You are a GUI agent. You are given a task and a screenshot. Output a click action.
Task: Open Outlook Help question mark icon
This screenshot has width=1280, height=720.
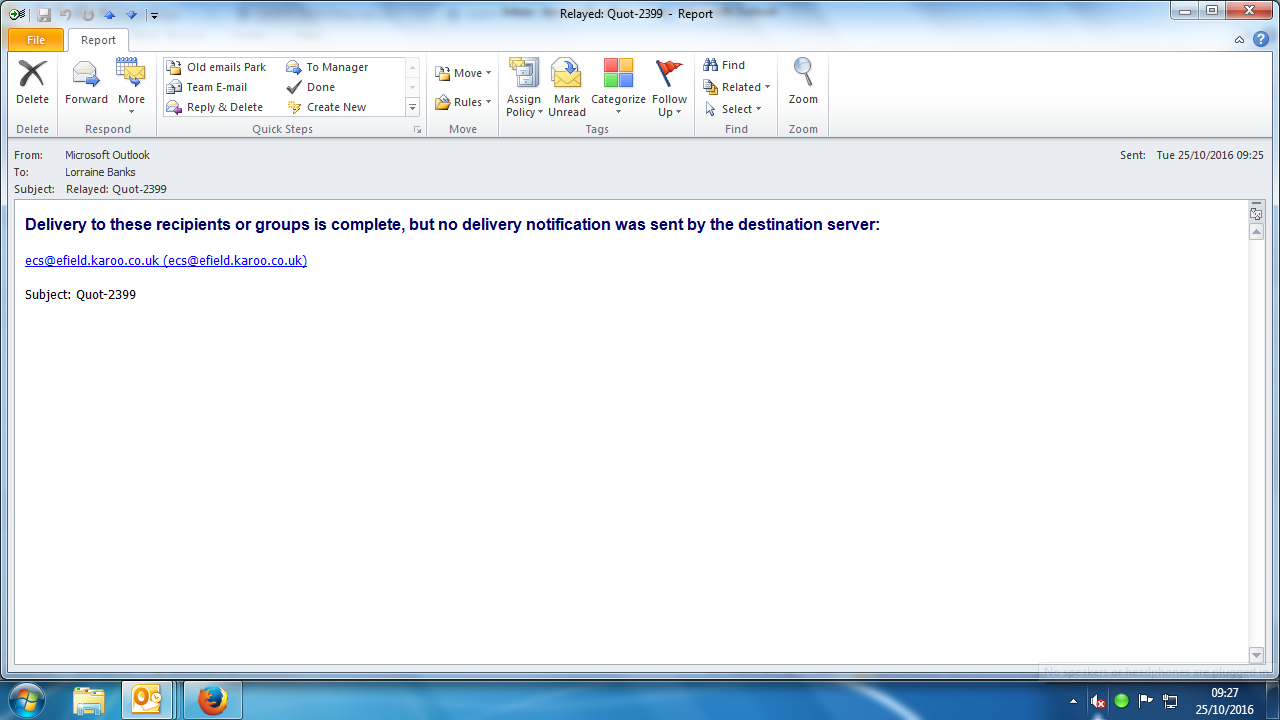pos(1261,40)
